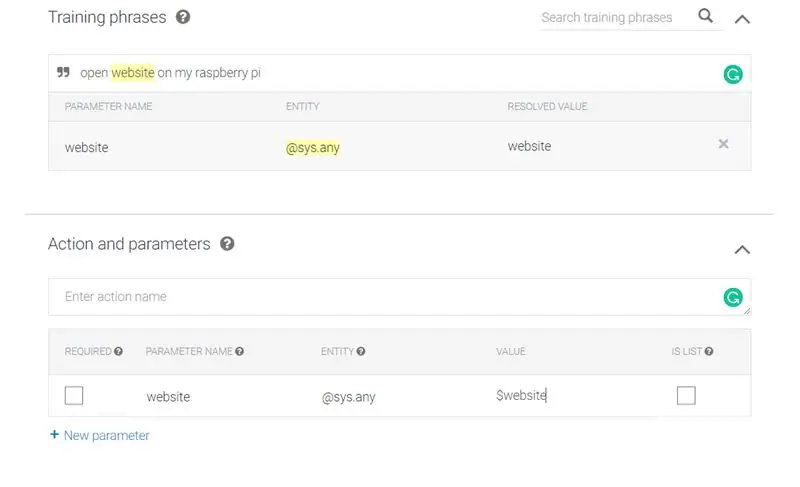The image size is (800, 487).
Task: Click Grammarly icon in action name field
Action: pyautogui.click(x=733, y=297)
